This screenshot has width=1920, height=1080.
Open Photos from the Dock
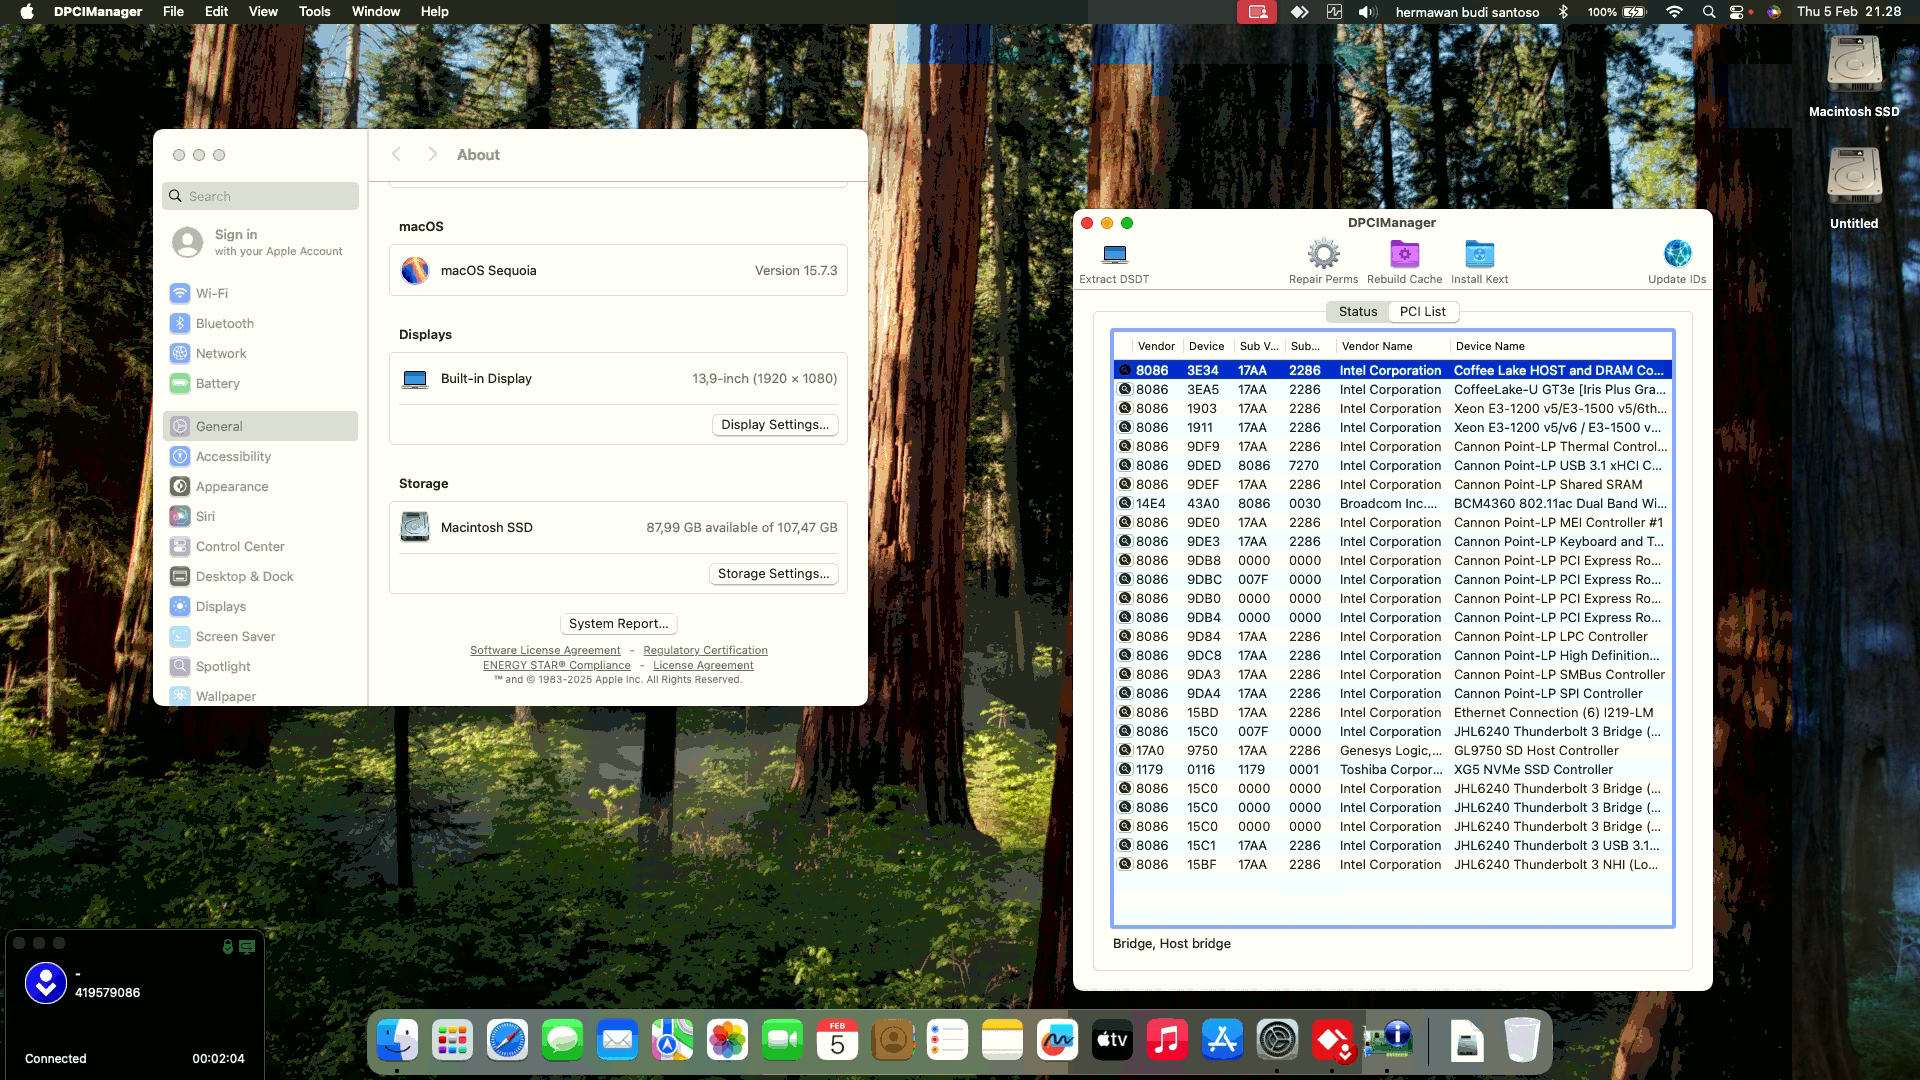pyautogui.click(x=727, y=1041)
